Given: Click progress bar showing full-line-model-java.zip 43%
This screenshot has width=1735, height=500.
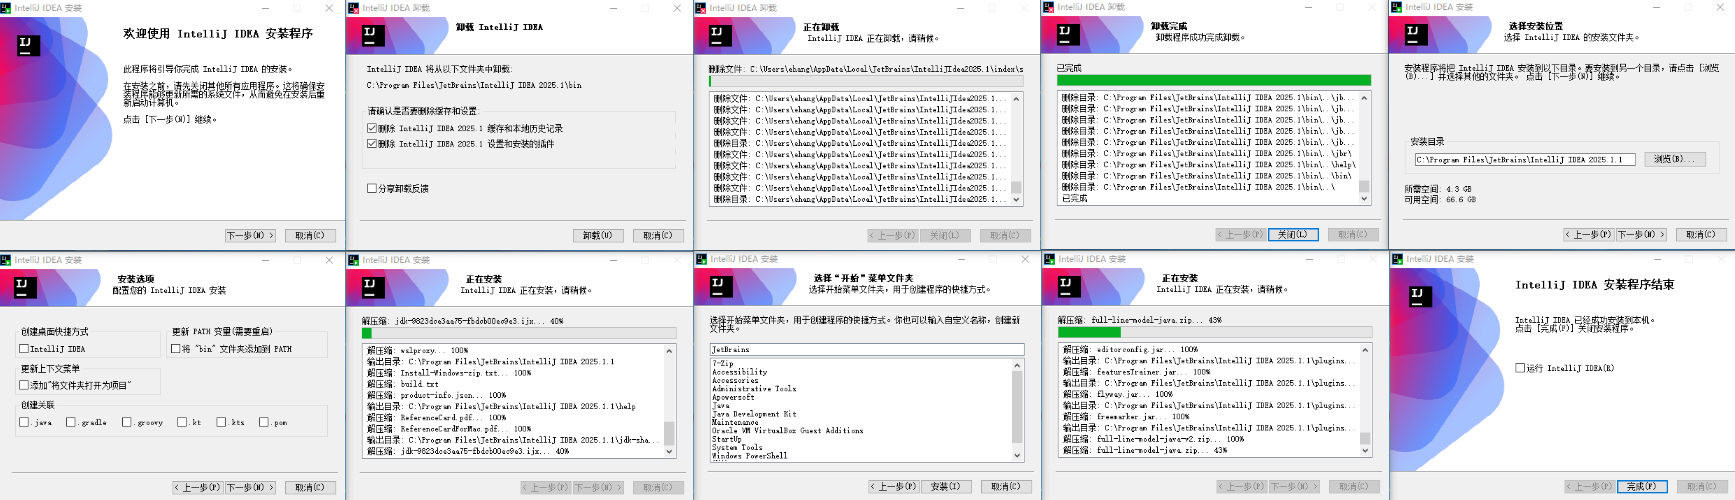Looking at the screenshot, I should (1215, 333).
